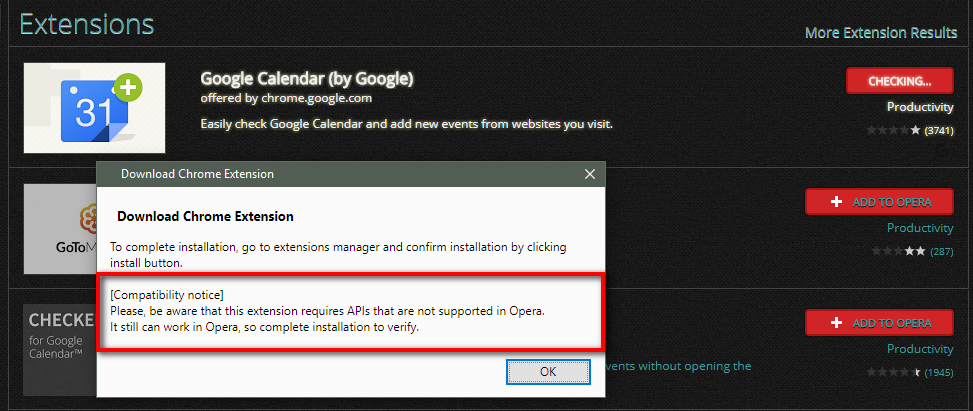Click the Extensions section heading
Screen dimensions: 973x411
pos(87,24)
